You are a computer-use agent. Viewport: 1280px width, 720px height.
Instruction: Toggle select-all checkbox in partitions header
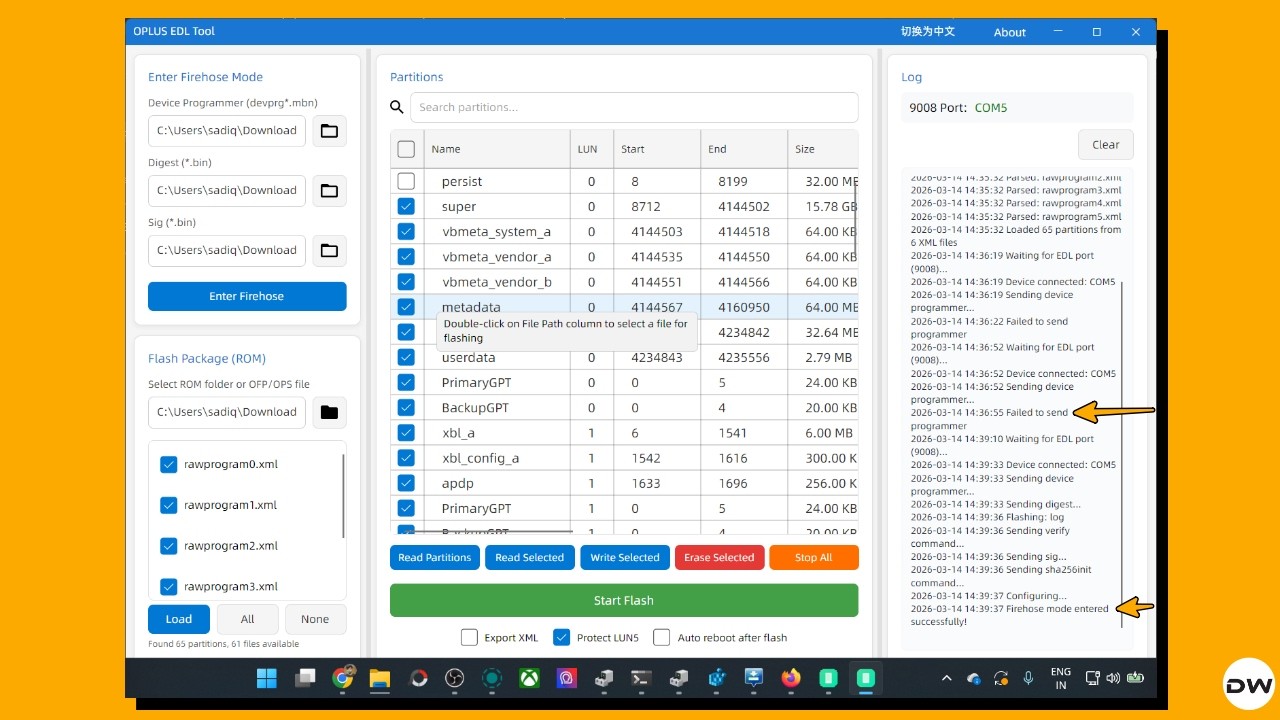click(406, 149)
